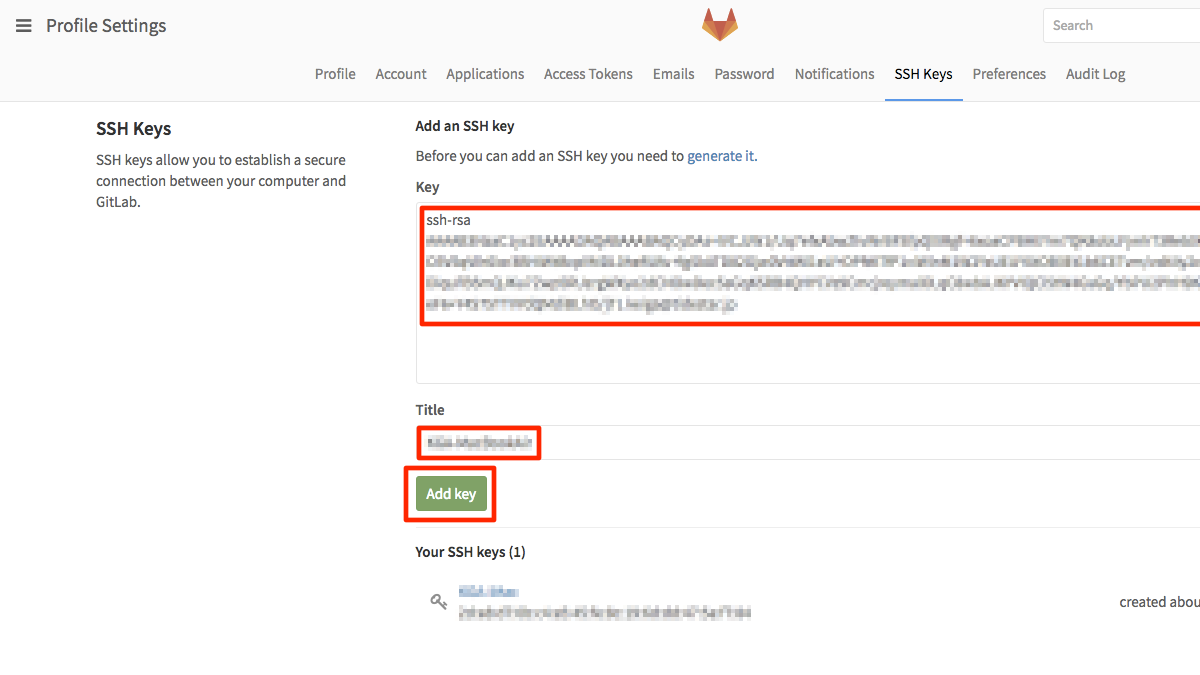The image size is (1200, 675).
Task: Go to the Applications tab
Action: pyautogui.click(x=485, y=74)
